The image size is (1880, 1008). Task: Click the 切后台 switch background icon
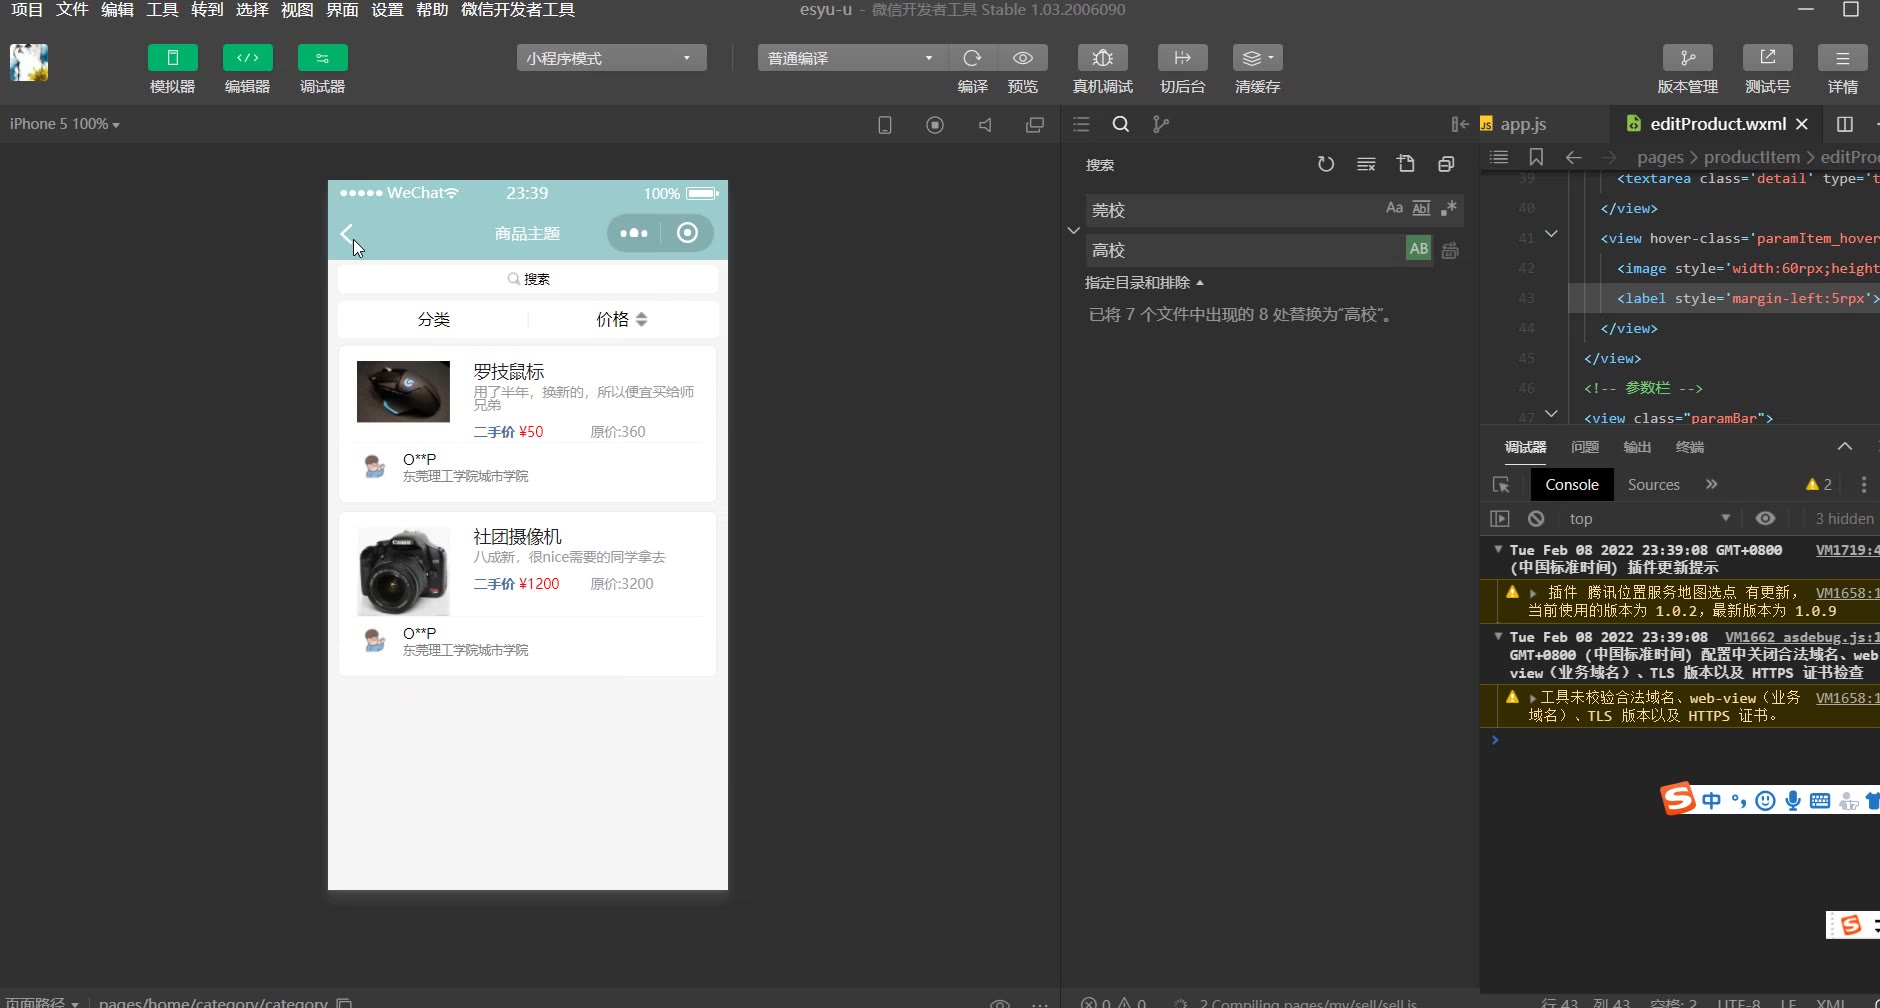1182,58
